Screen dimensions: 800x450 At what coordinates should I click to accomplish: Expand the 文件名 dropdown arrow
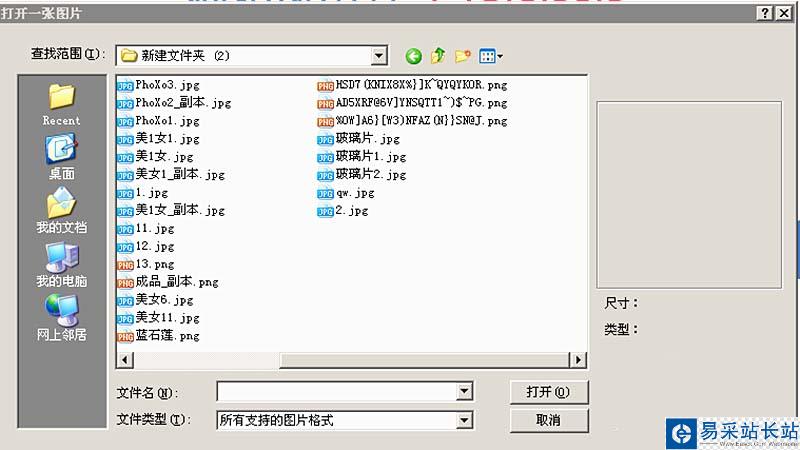click(x=464, y=392)
